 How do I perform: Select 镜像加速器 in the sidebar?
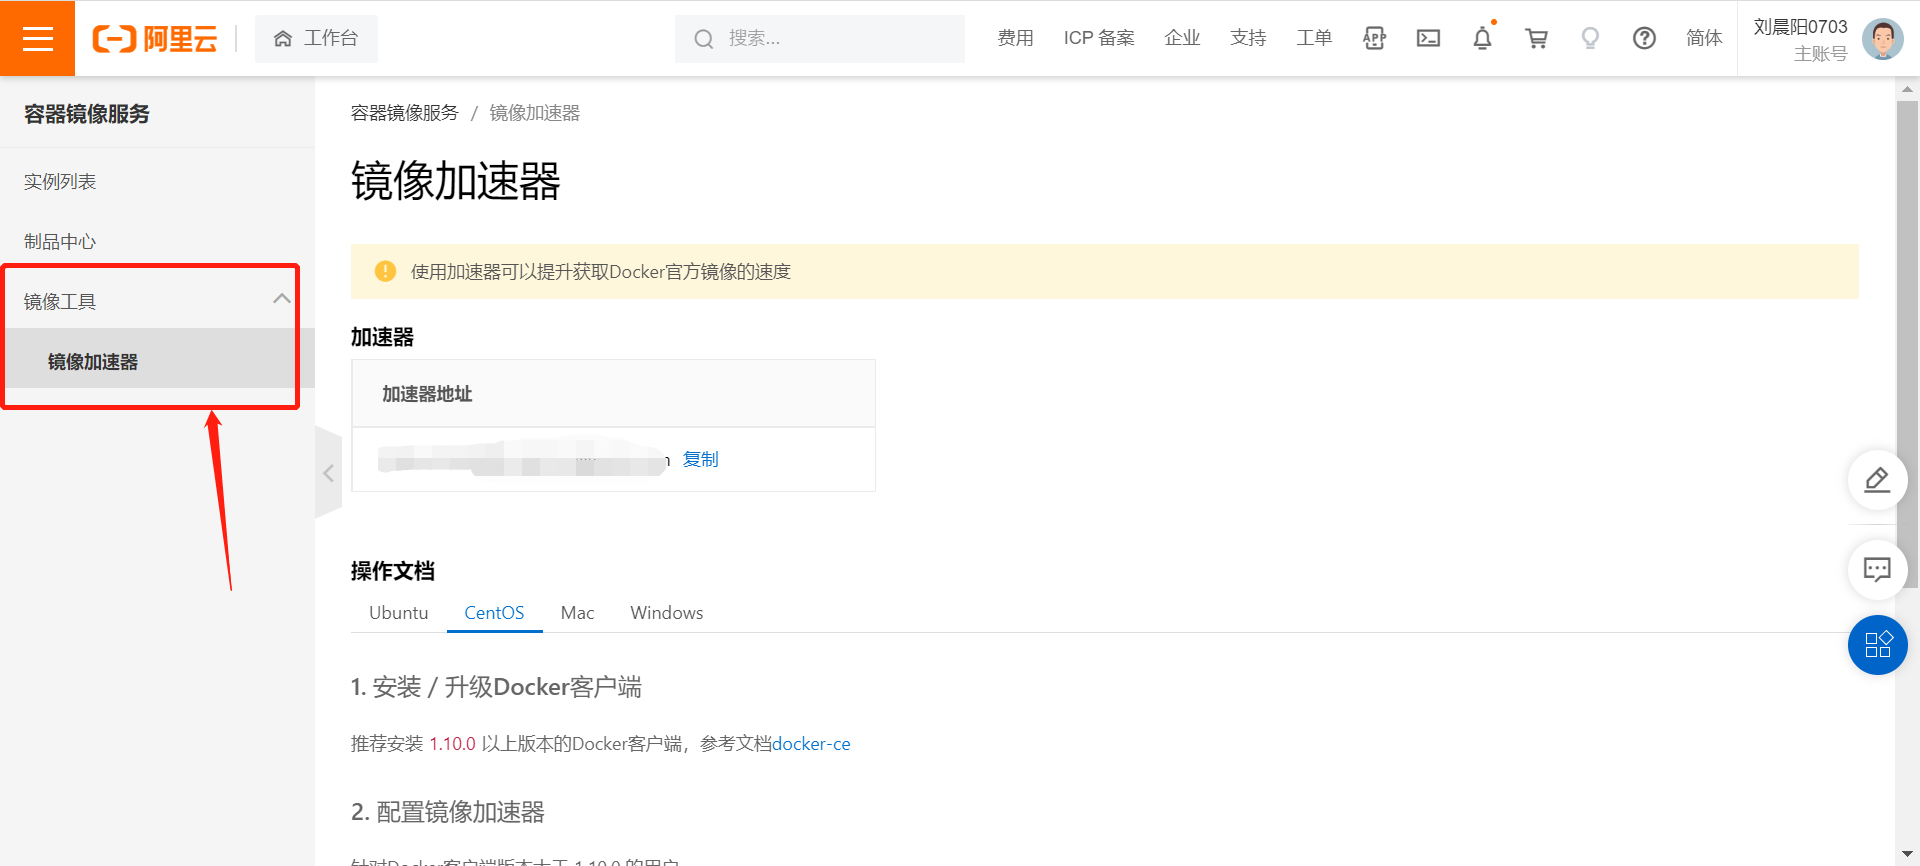click(157, 361)
